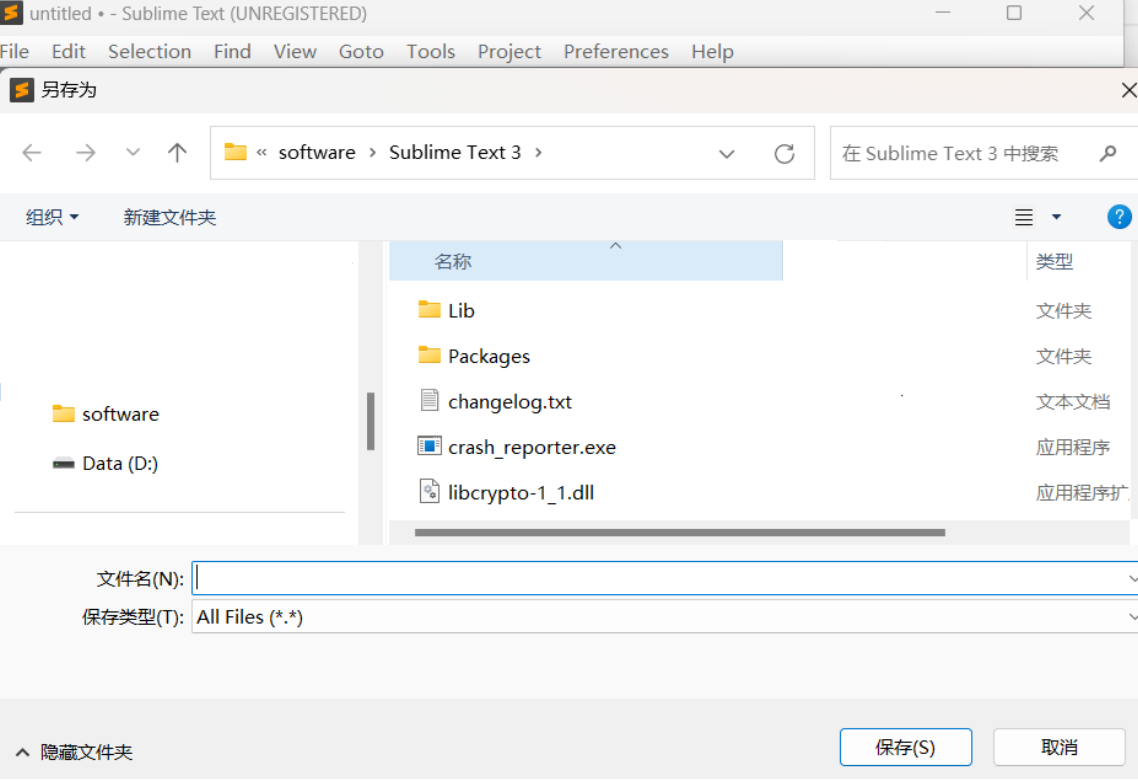The height and width of the screenshot is (781, 1138).
Task: Create a new folder with 新建文件夹
Action: click(170, 217)
